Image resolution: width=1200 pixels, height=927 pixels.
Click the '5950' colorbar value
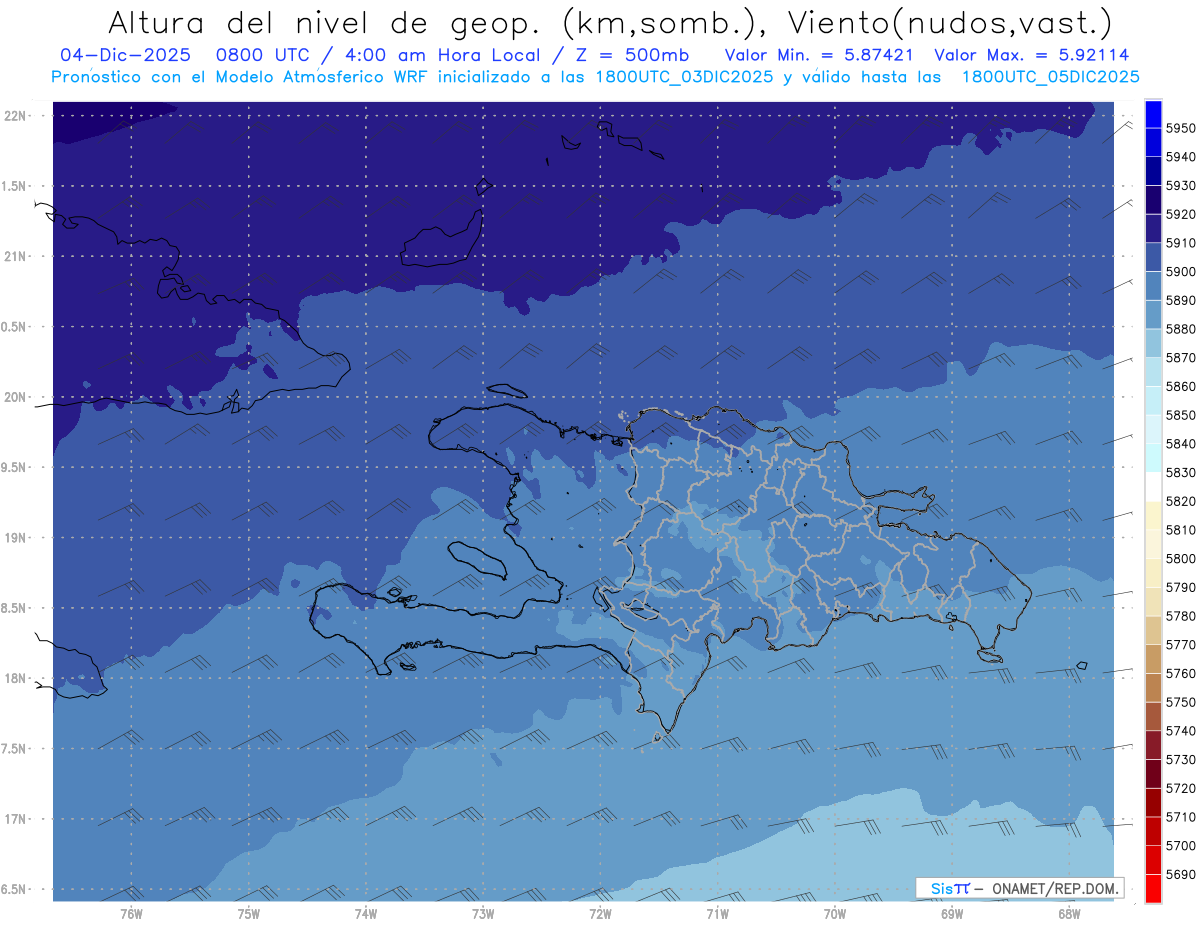coord(1181,129)
